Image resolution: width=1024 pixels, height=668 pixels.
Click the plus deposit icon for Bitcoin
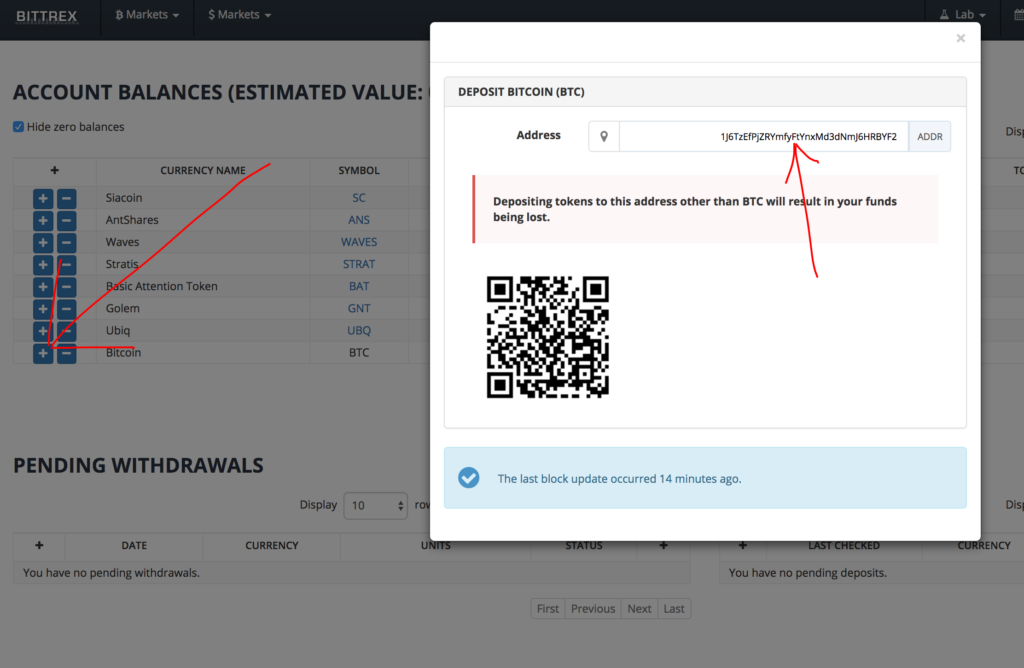point(43,353)
